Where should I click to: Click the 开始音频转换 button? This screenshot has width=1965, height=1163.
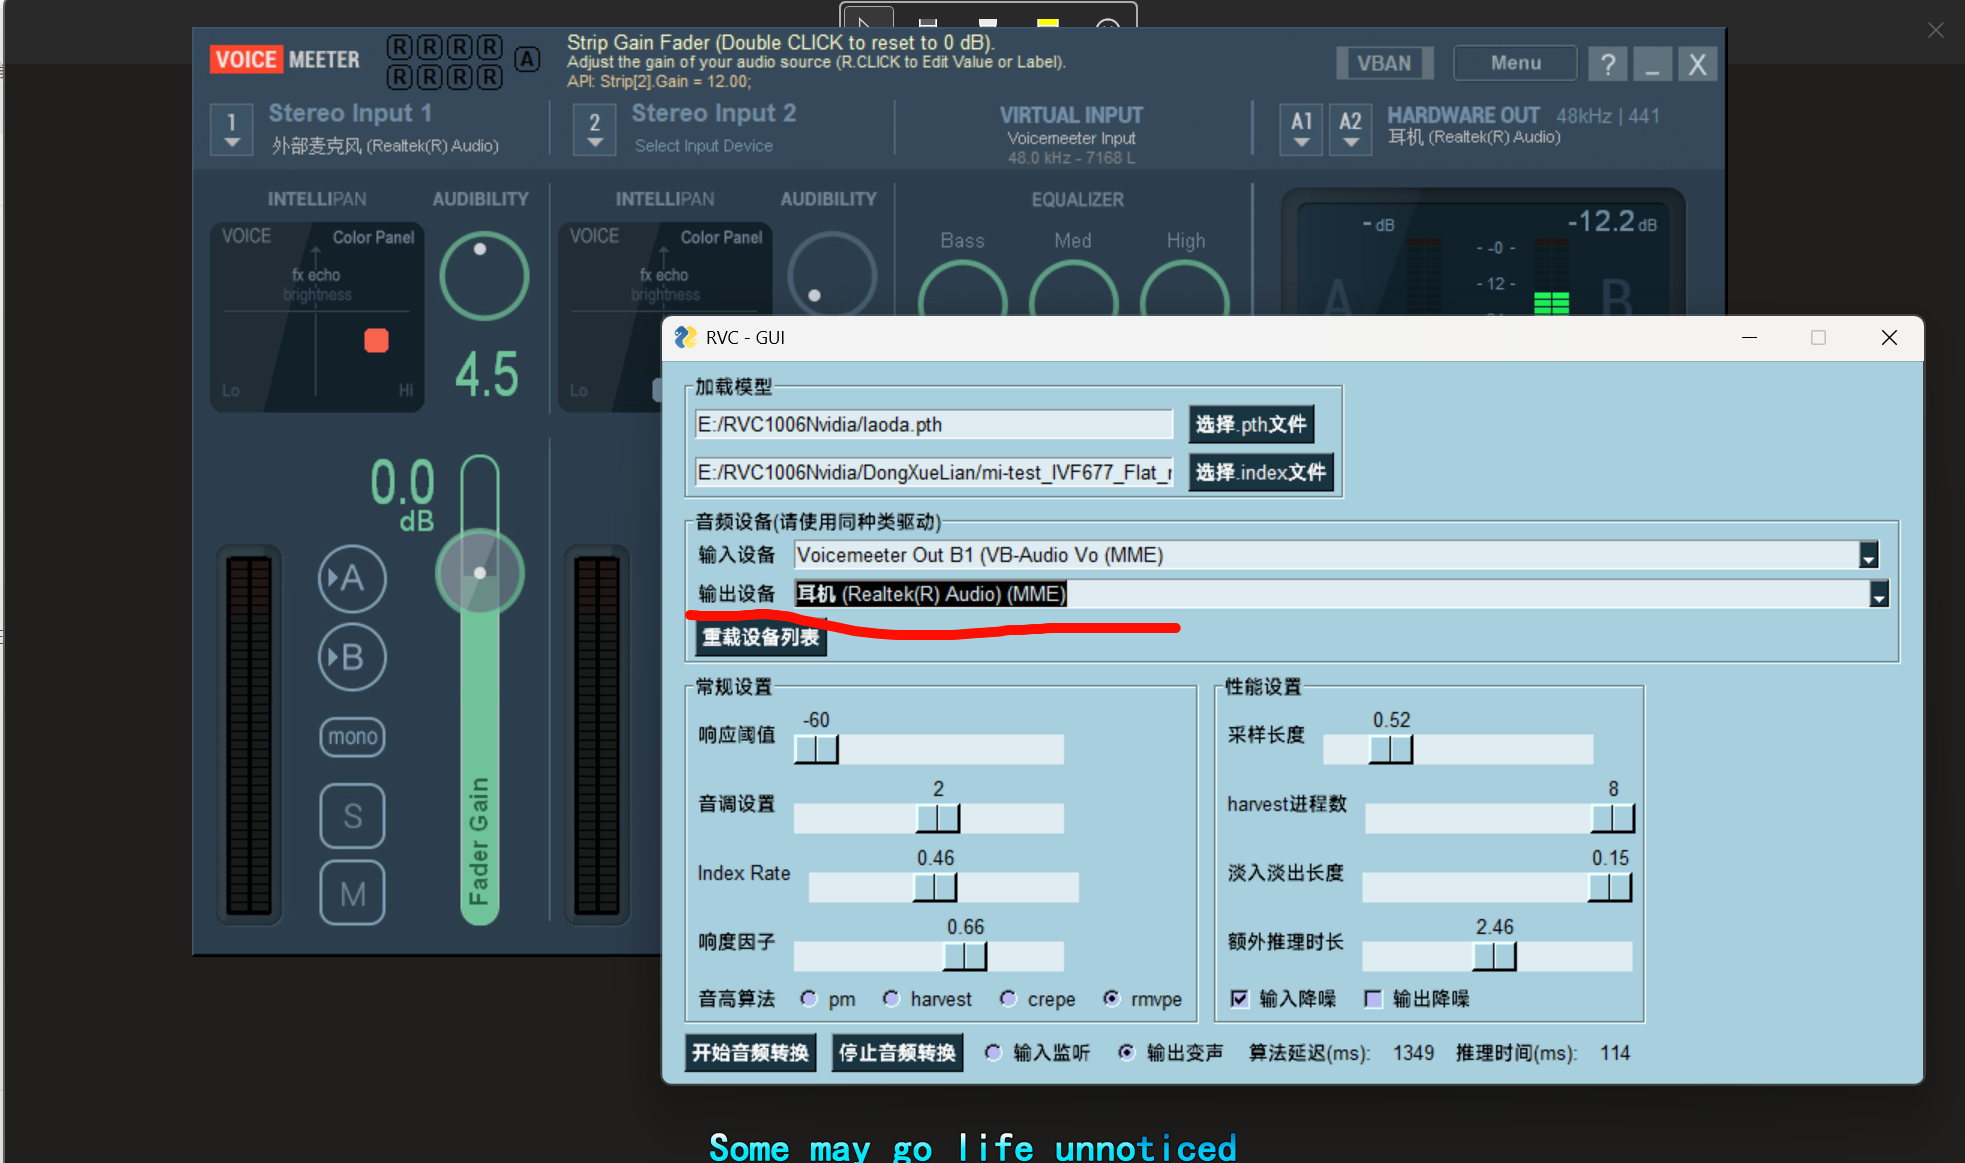750,1052
